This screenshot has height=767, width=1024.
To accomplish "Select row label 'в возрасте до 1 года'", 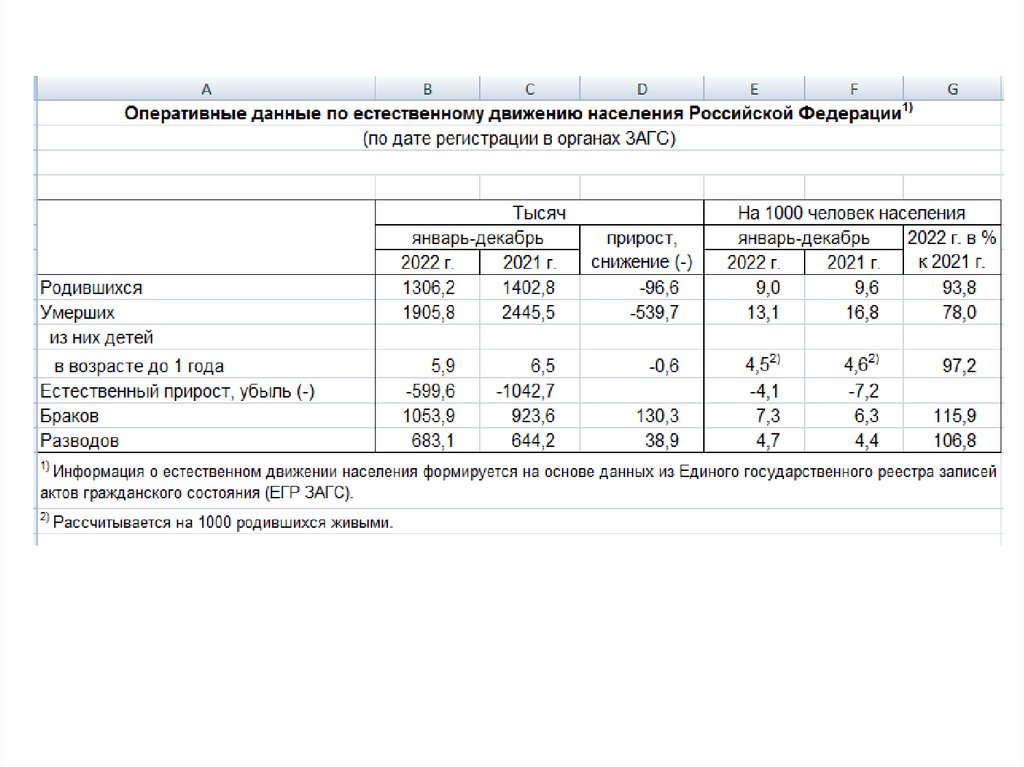I will pos(139,366).
